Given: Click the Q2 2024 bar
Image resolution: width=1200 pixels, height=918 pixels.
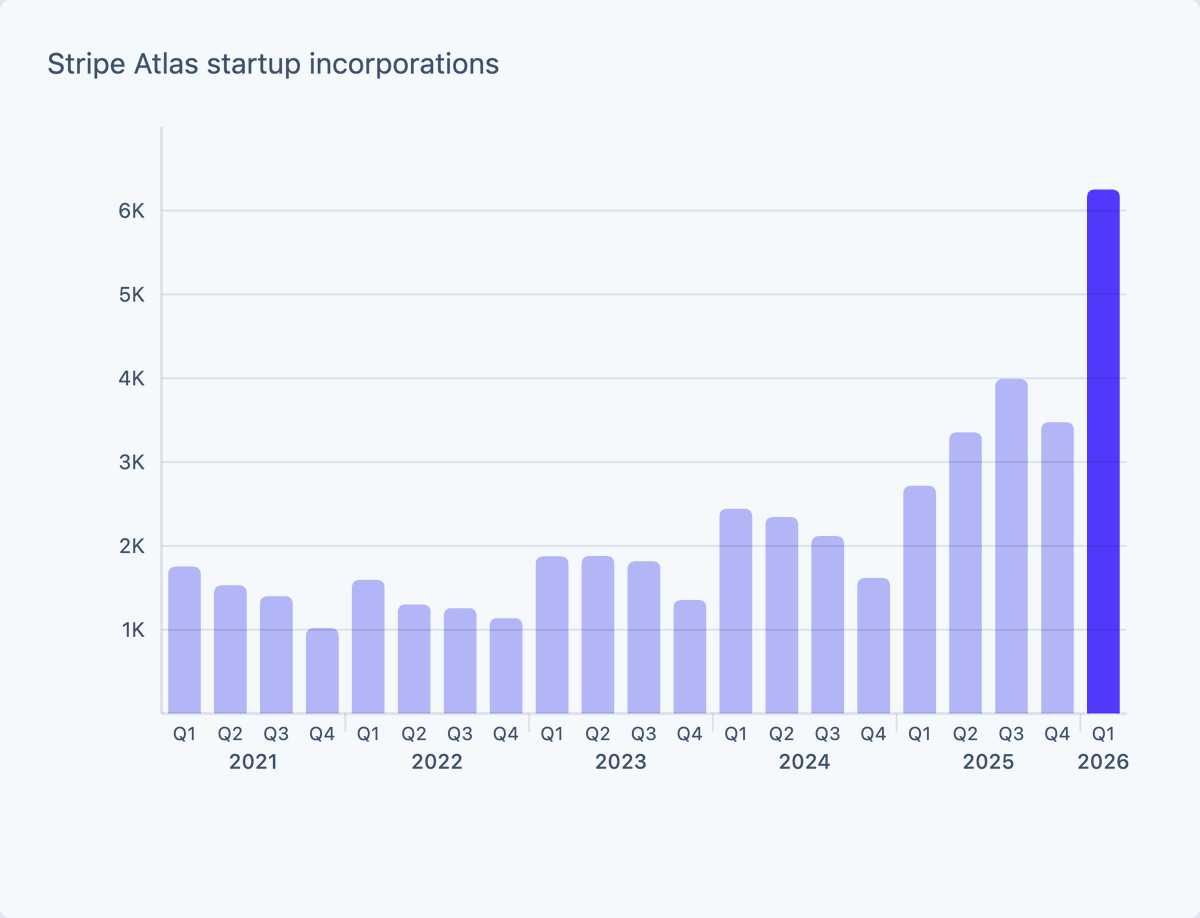Looking at the screenshot, I should (x=782, y=615).
